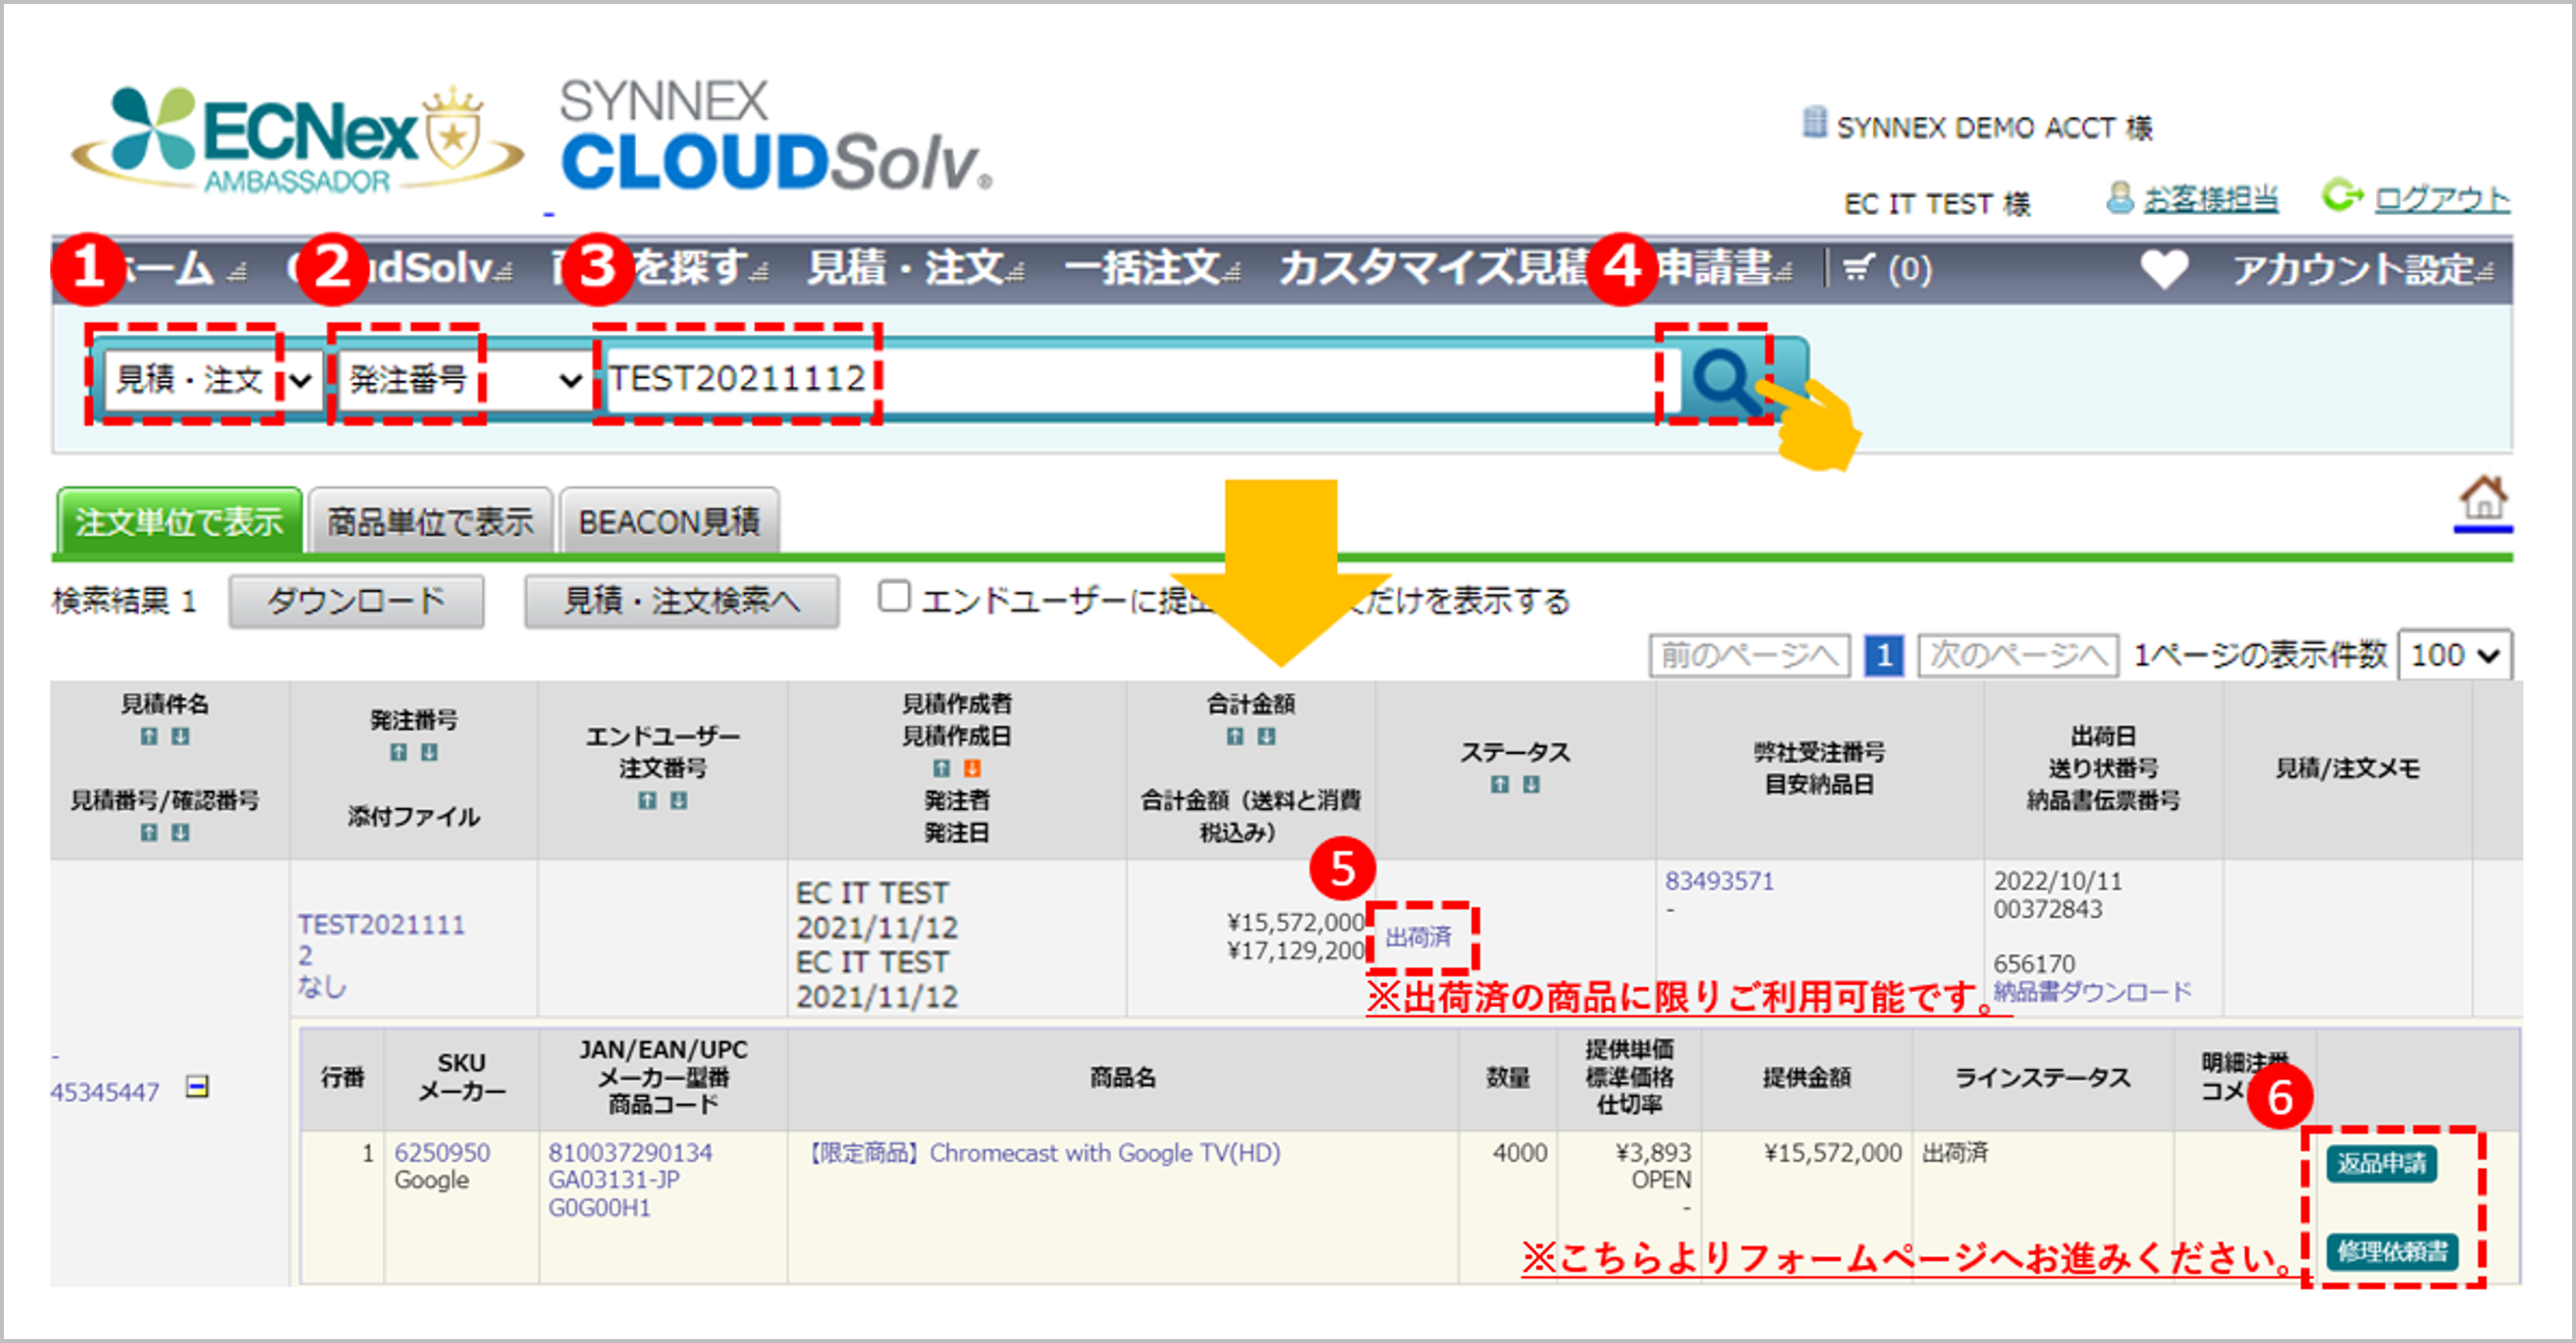
Task: Open the 見積・注文 navigation menu
Action: [915, 269]
